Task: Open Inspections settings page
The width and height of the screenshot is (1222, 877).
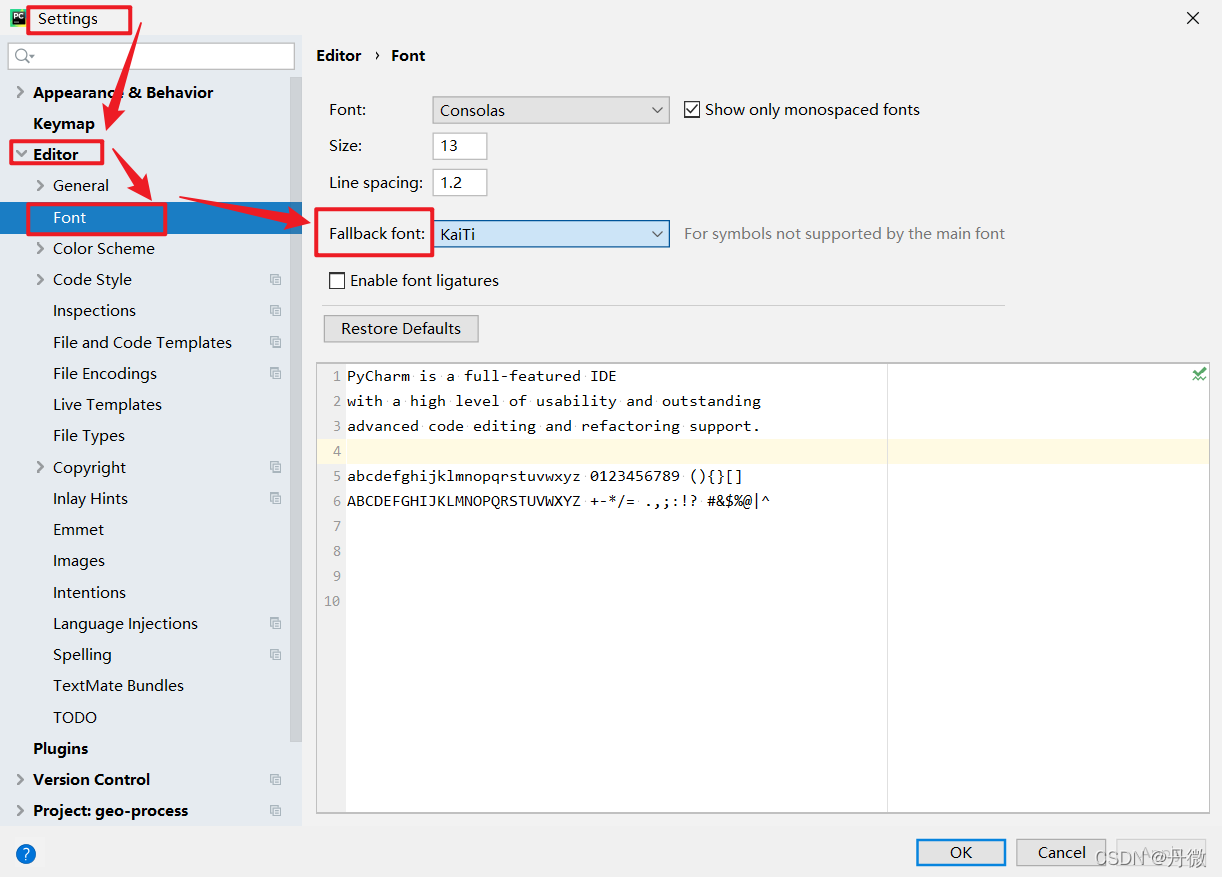Action: pos(94,311)
